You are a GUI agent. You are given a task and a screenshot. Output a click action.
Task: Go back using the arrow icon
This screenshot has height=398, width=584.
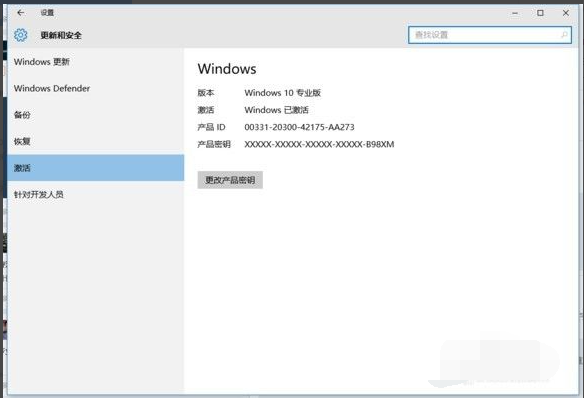pyautogui.click(x=21, y=13)
